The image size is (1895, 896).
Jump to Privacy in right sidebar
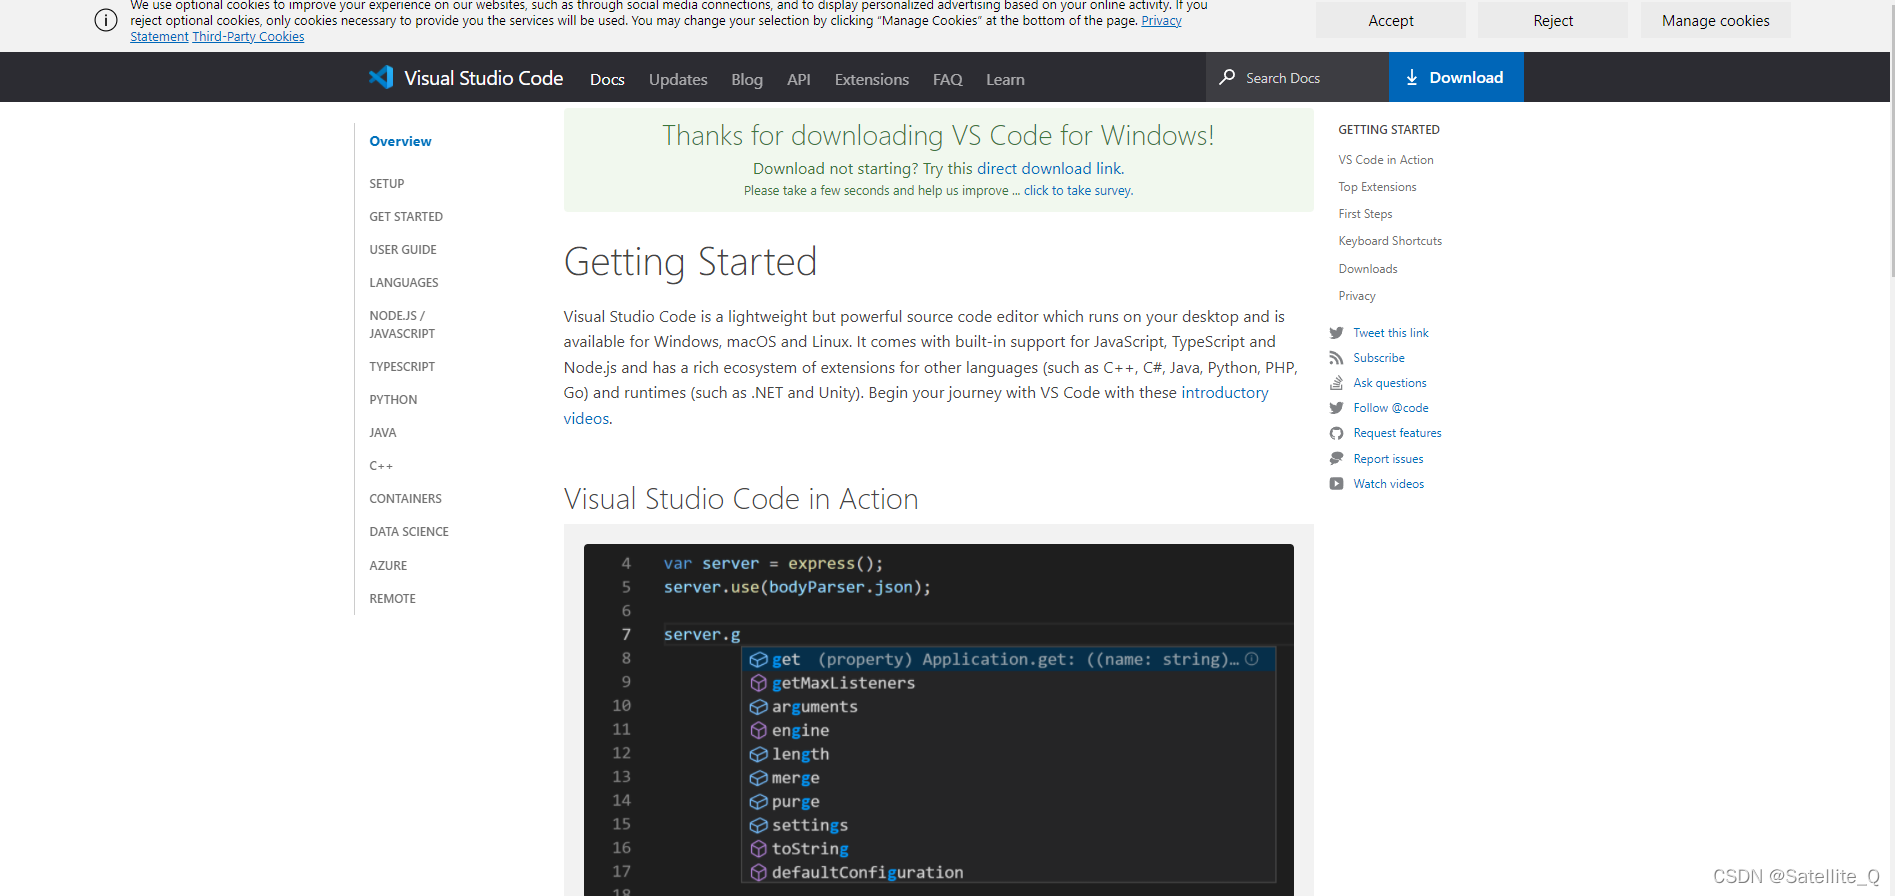[x=1357, y=296]
